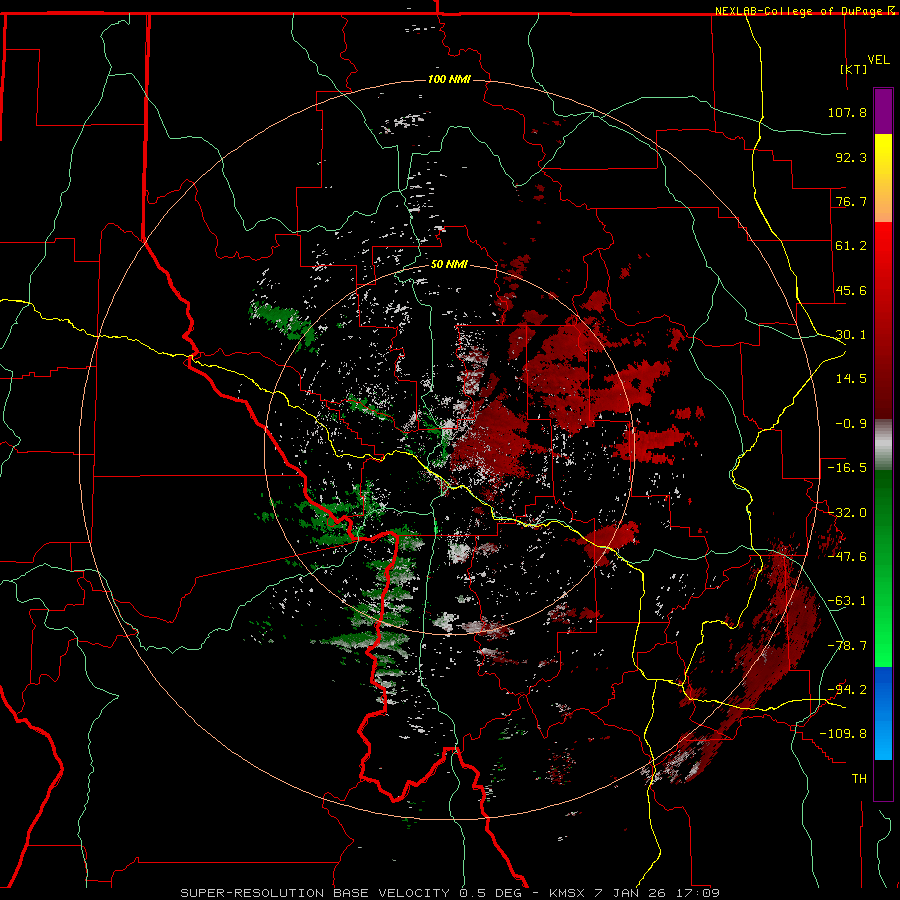
Task: Click the 14.5 velocity scale value
Action: tap(851, 379)
